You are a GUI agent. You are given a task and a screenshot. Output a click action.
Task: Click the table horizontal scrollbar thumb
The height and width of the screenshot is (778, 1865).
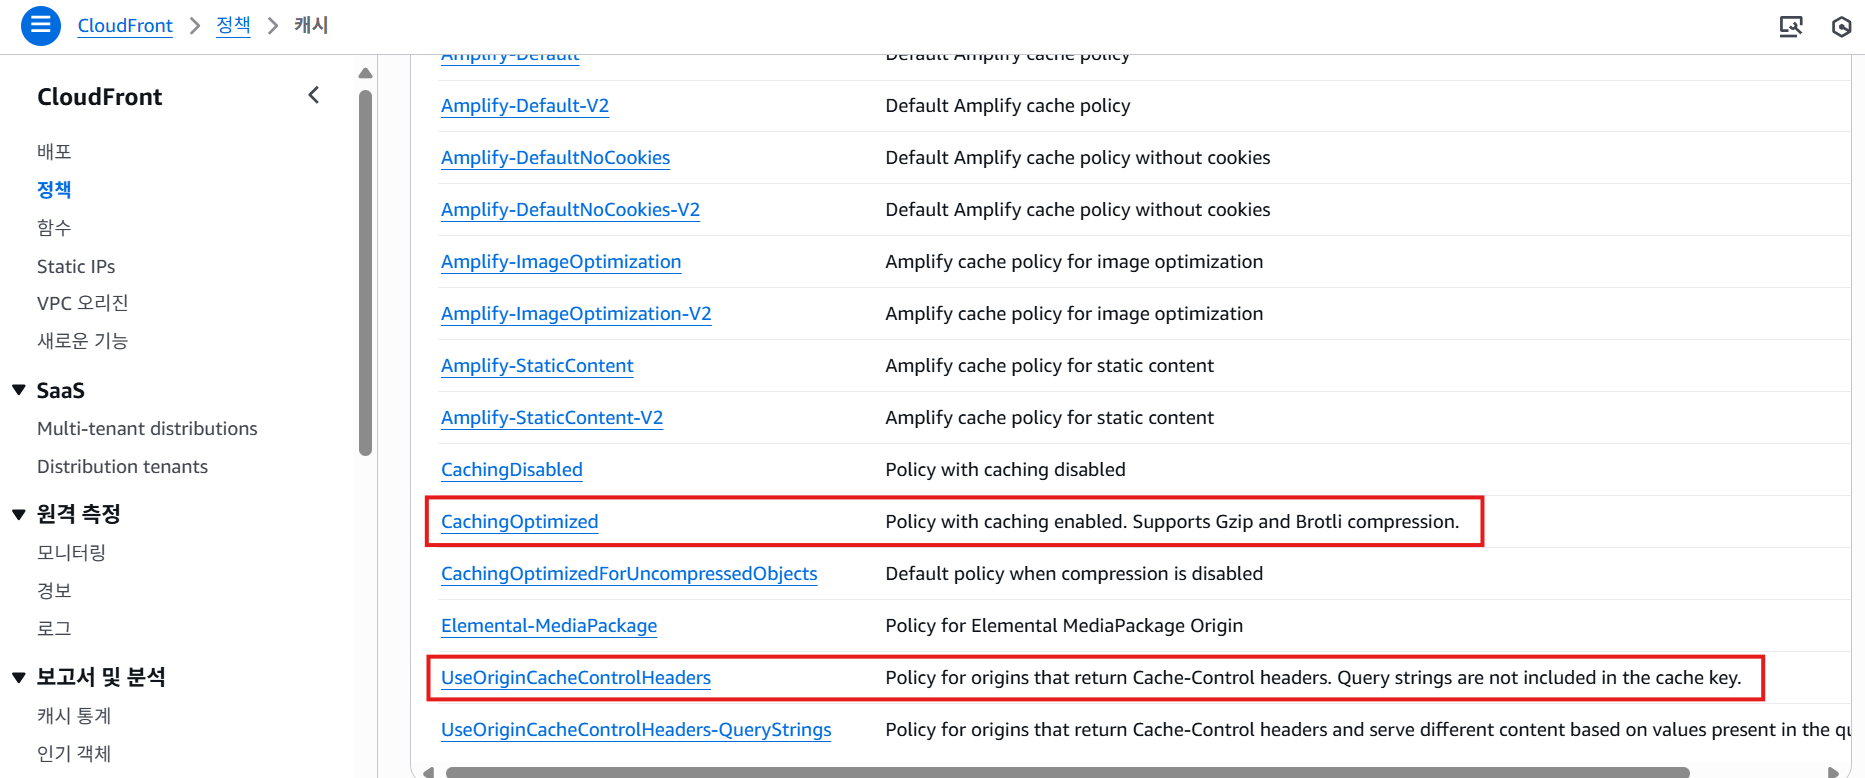pyautogui.click(x=1067, y=772)
